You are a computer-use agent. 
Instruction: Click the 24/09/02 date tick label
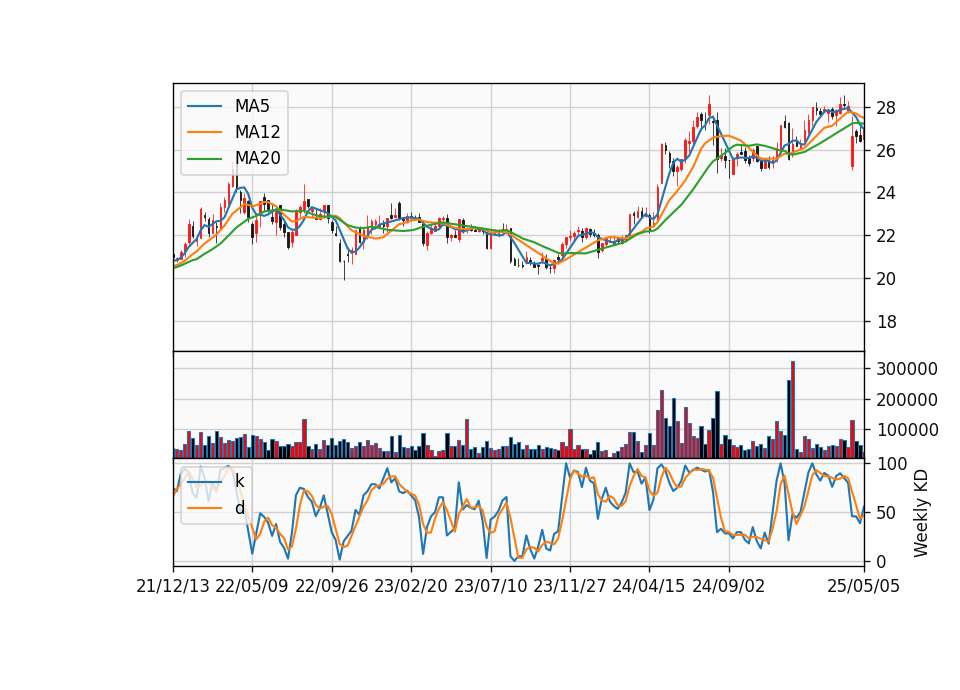point(729,587)
